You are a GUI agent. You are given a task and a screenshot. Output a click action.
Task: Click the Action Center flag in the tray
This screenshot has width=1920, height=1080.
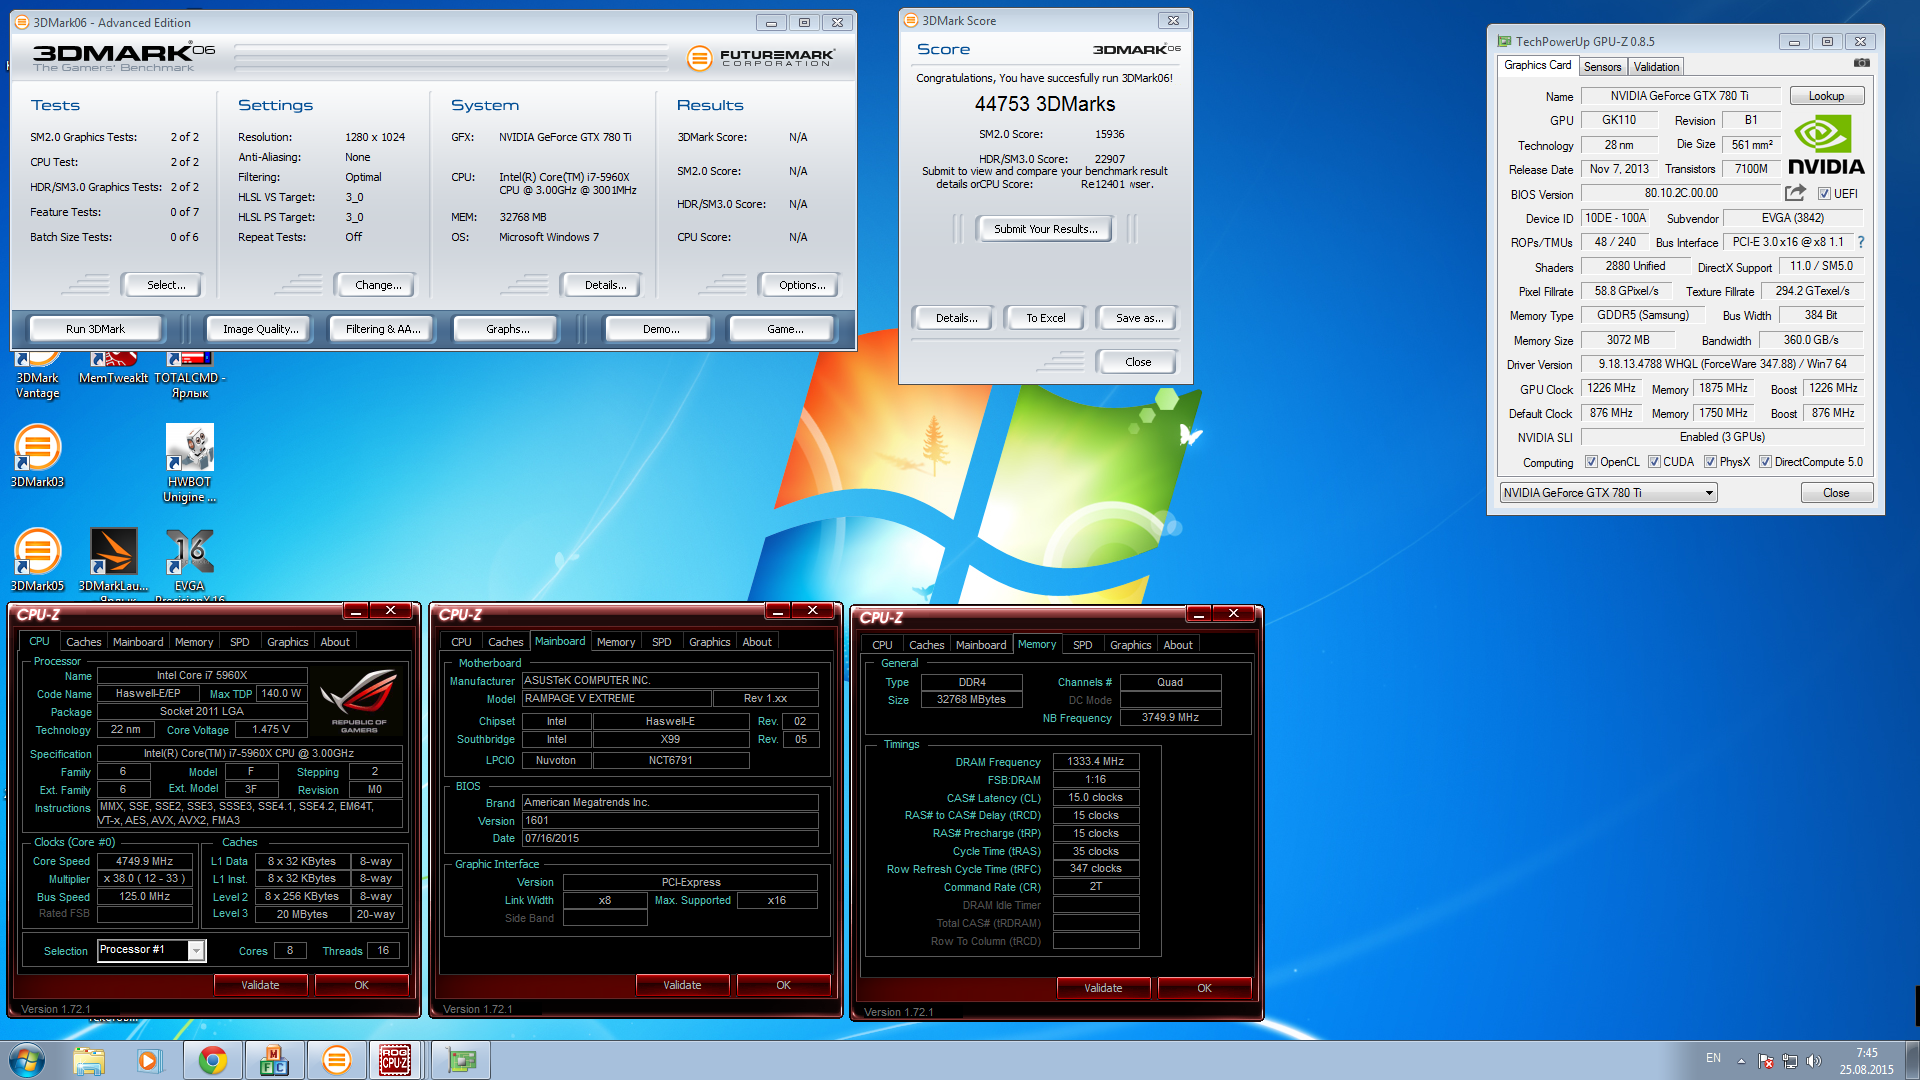(1766, 1061)
